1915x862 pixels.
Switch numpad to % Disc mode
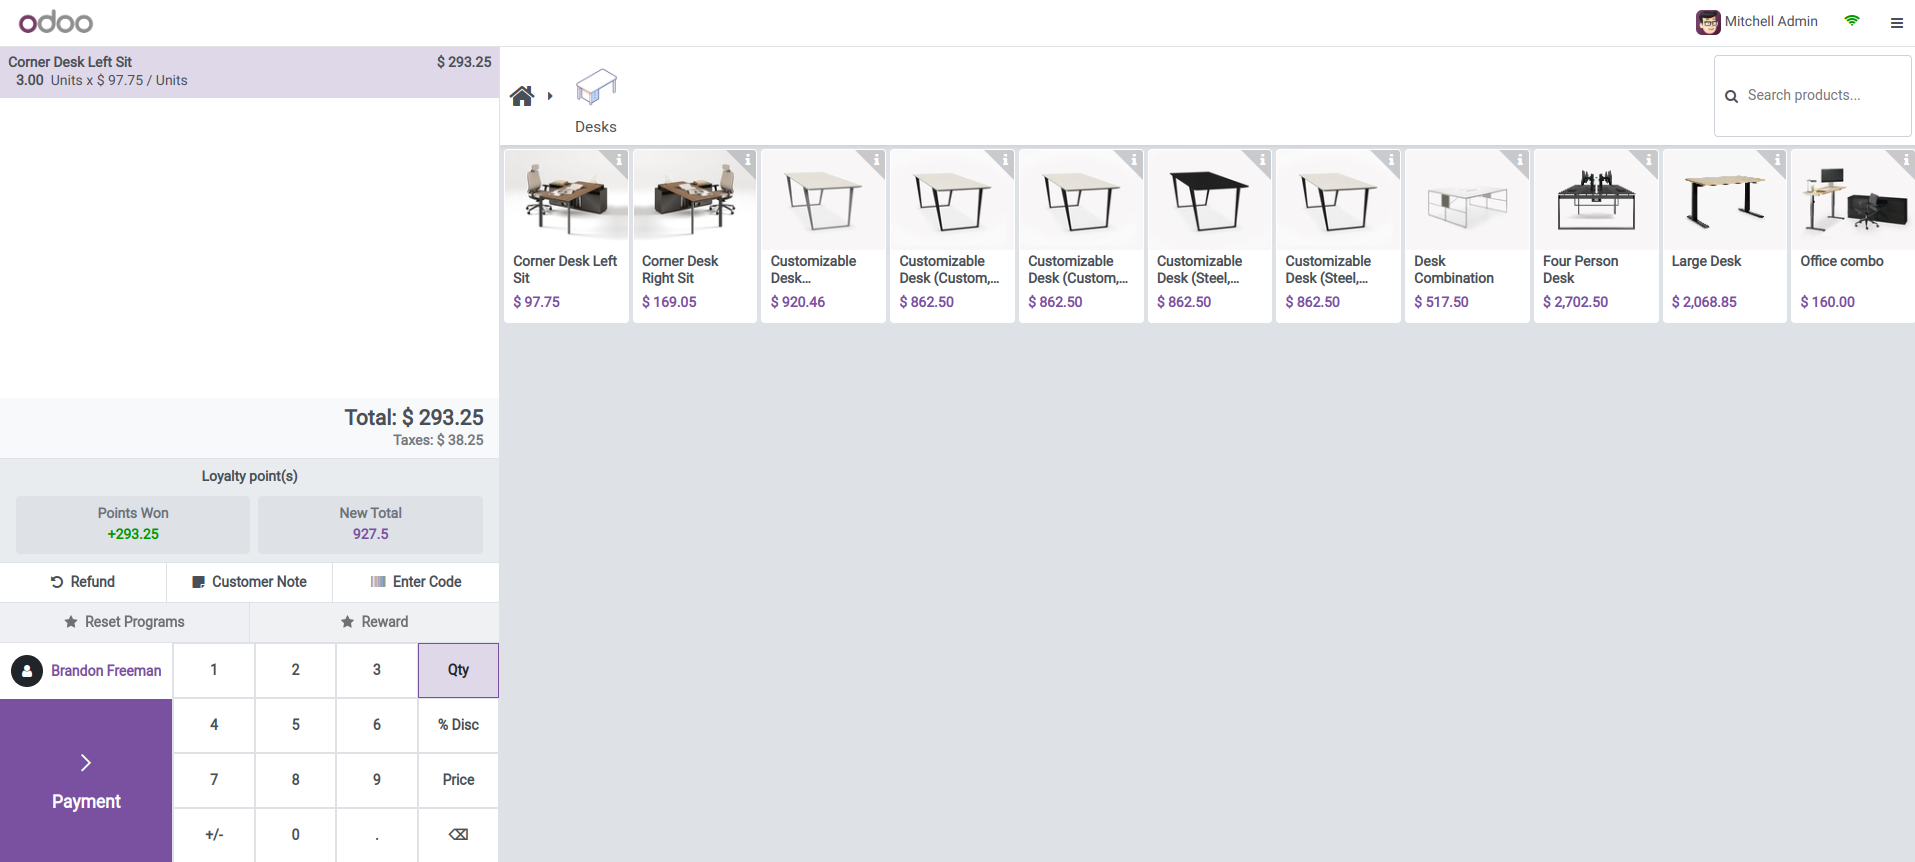point(458,725)
